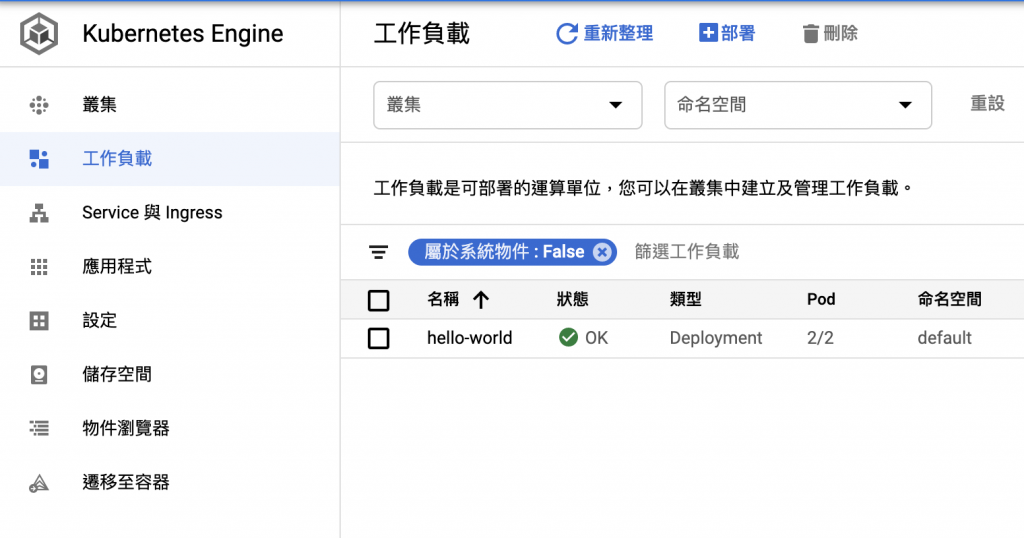
Task: Click the 設定 sidebar icon
Action: click(x=39, y=321)
